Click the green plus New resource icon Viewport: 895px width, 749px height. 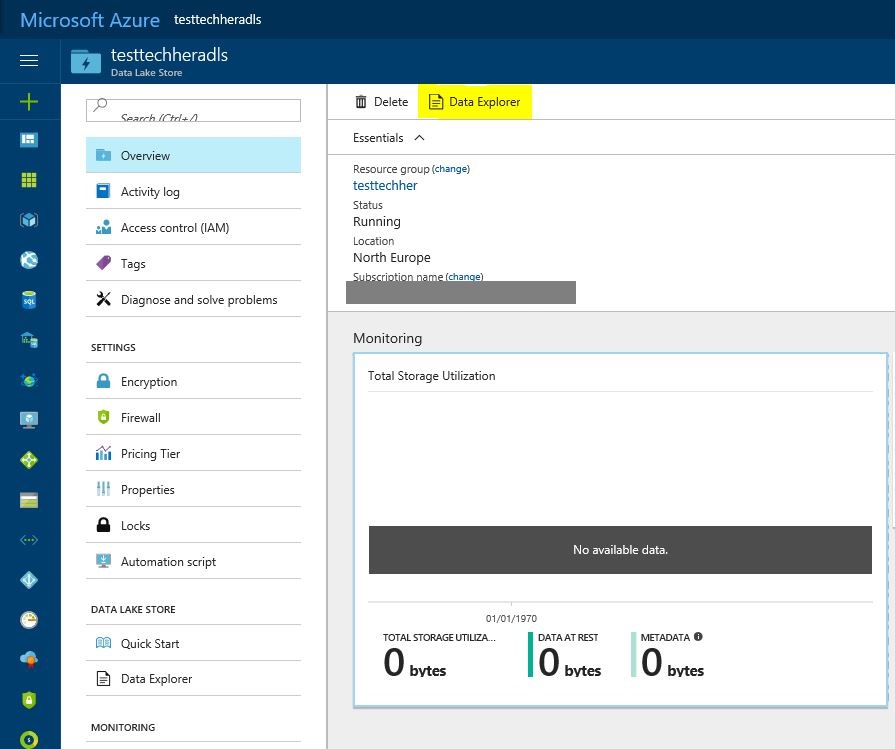point(29,102)
